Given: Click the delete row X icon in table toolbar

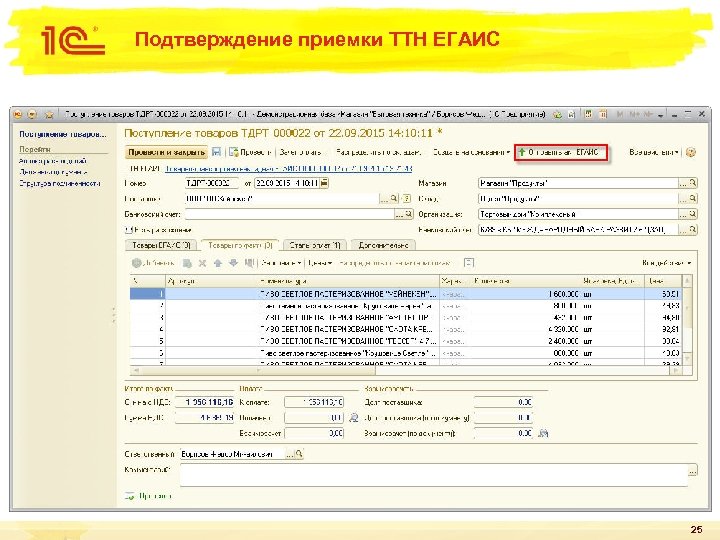Looking at the screenshot, I should click(x=202, y=263).
